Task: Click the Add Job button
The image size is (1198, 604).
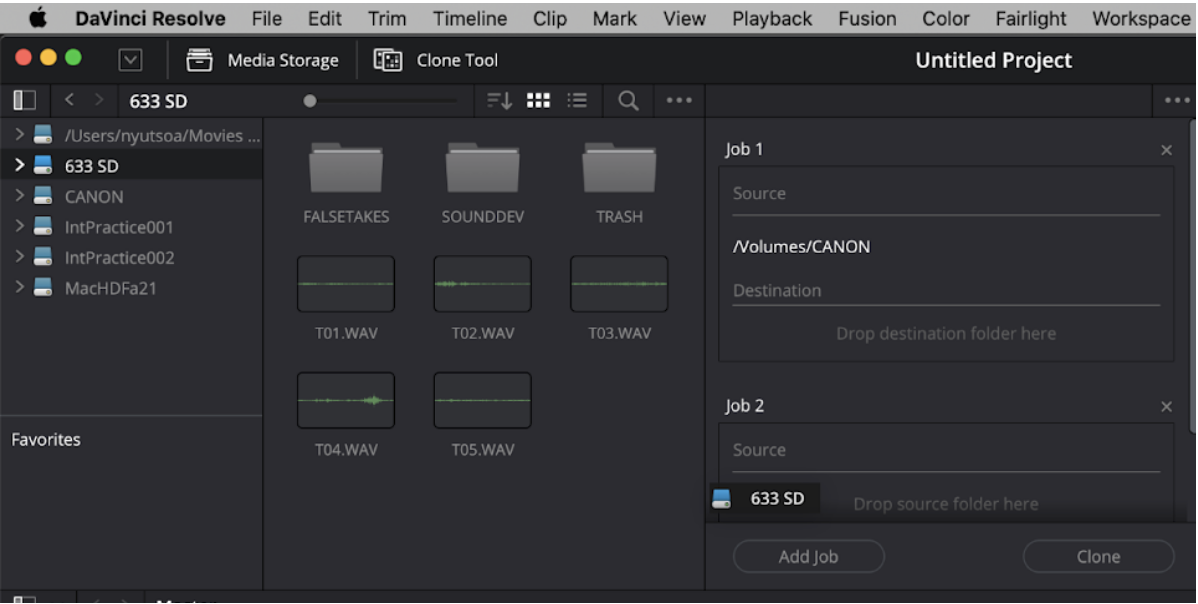Action: [x=808, y=556]
